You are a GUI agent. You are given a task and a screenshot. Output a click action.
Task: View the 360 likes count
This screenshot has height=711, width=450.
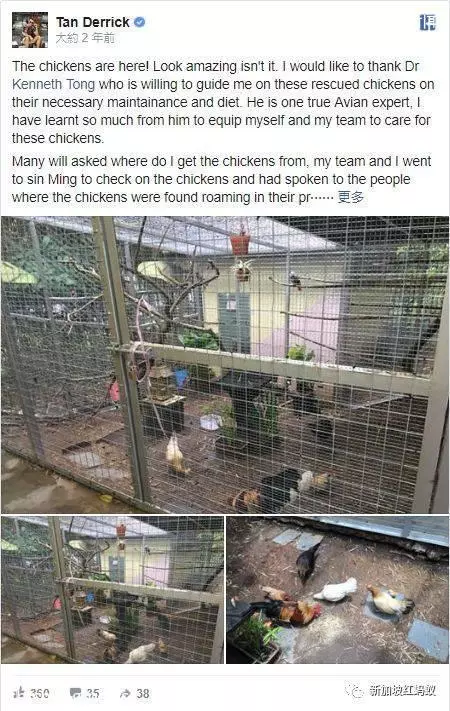pyautogui.click(x=40, y=693)
